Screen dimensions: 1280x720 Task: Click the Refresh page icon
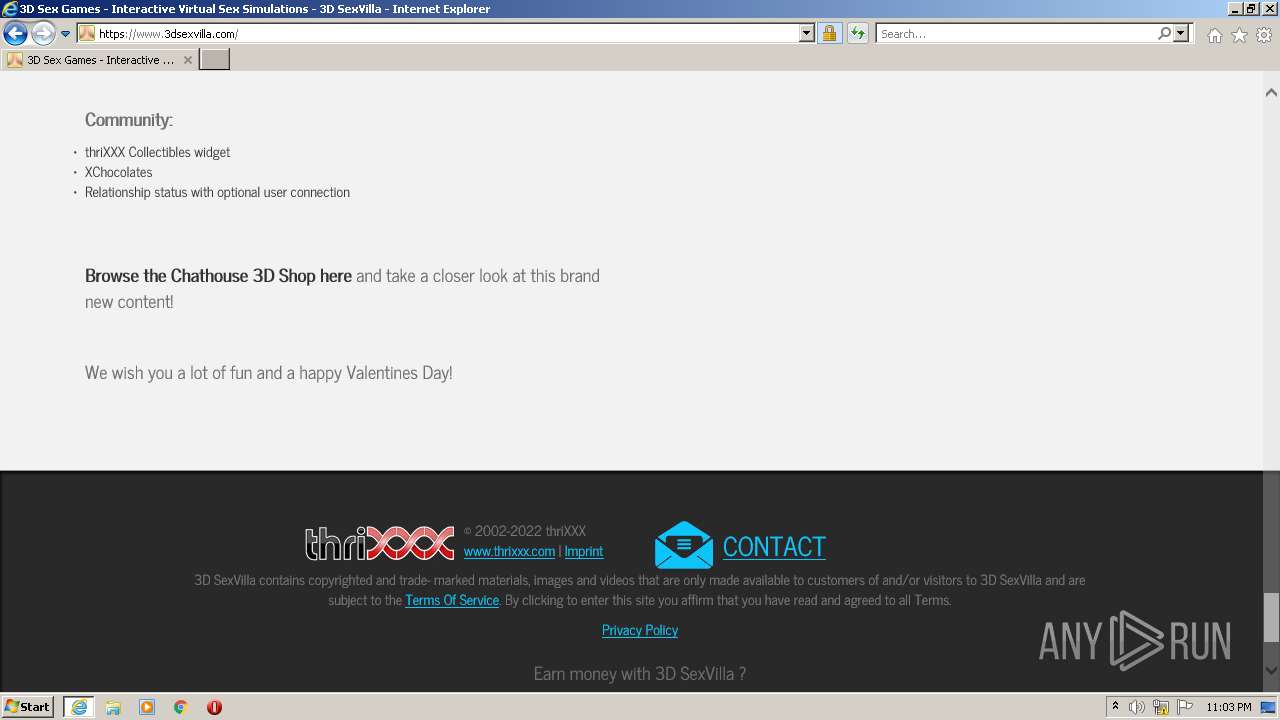[857, 34]
